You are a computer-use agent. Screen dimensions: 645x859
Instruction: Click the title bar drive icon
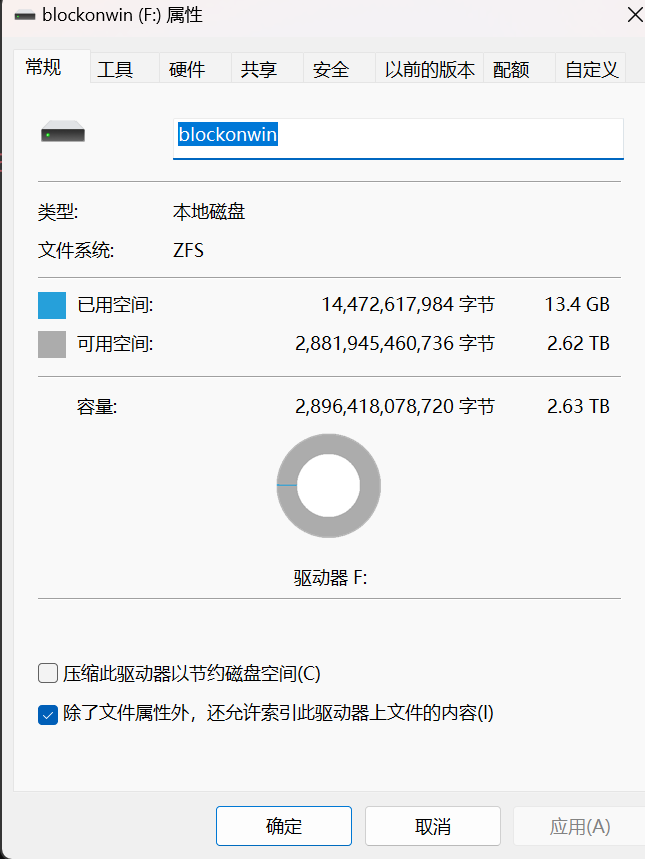(24, 16)
